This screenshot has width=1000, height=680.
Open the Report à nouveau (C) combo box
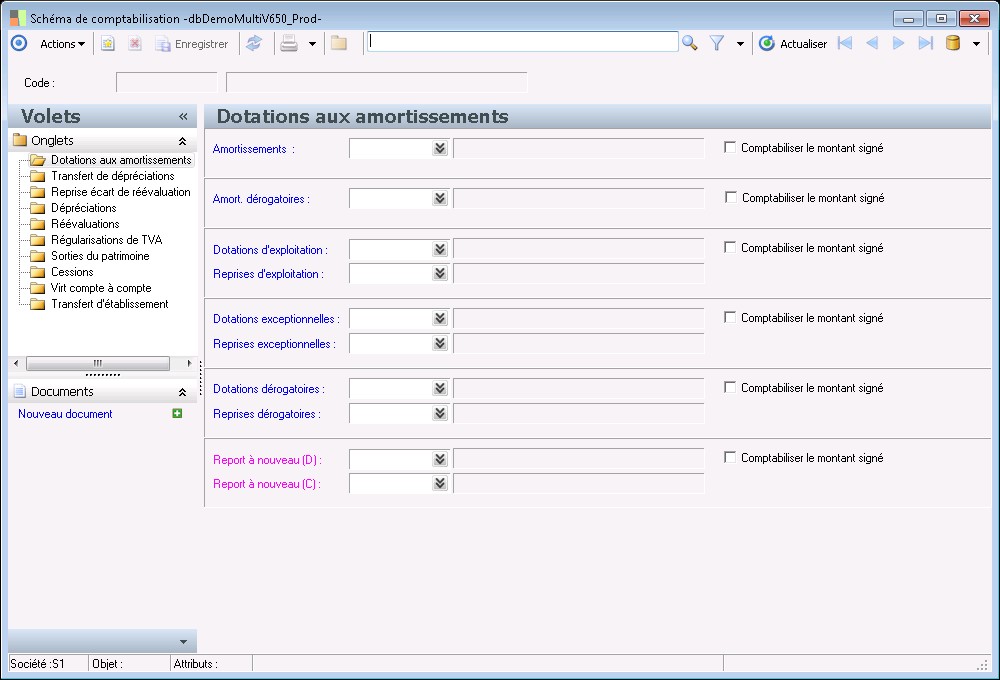[440, 484]
